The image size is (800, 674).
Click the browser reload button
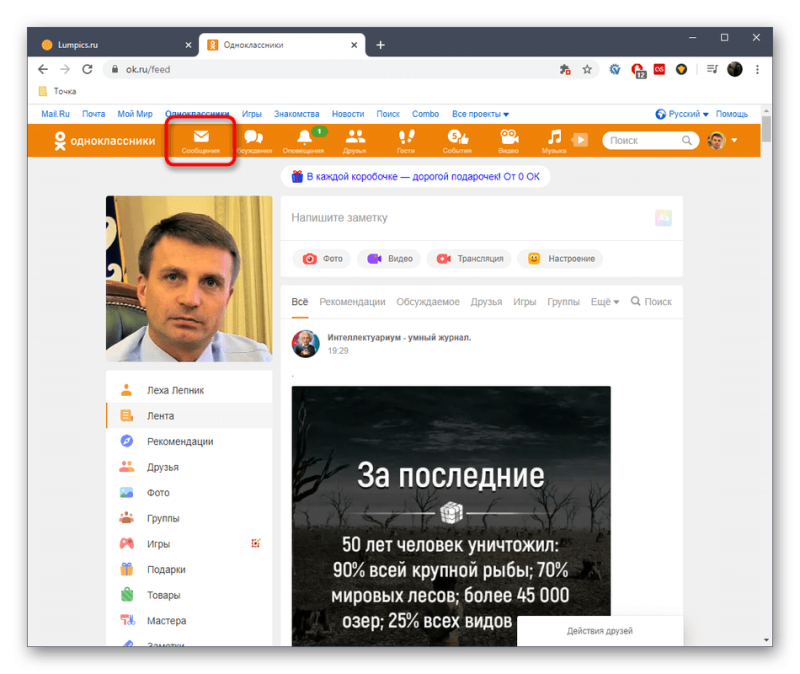click(87, 69)
